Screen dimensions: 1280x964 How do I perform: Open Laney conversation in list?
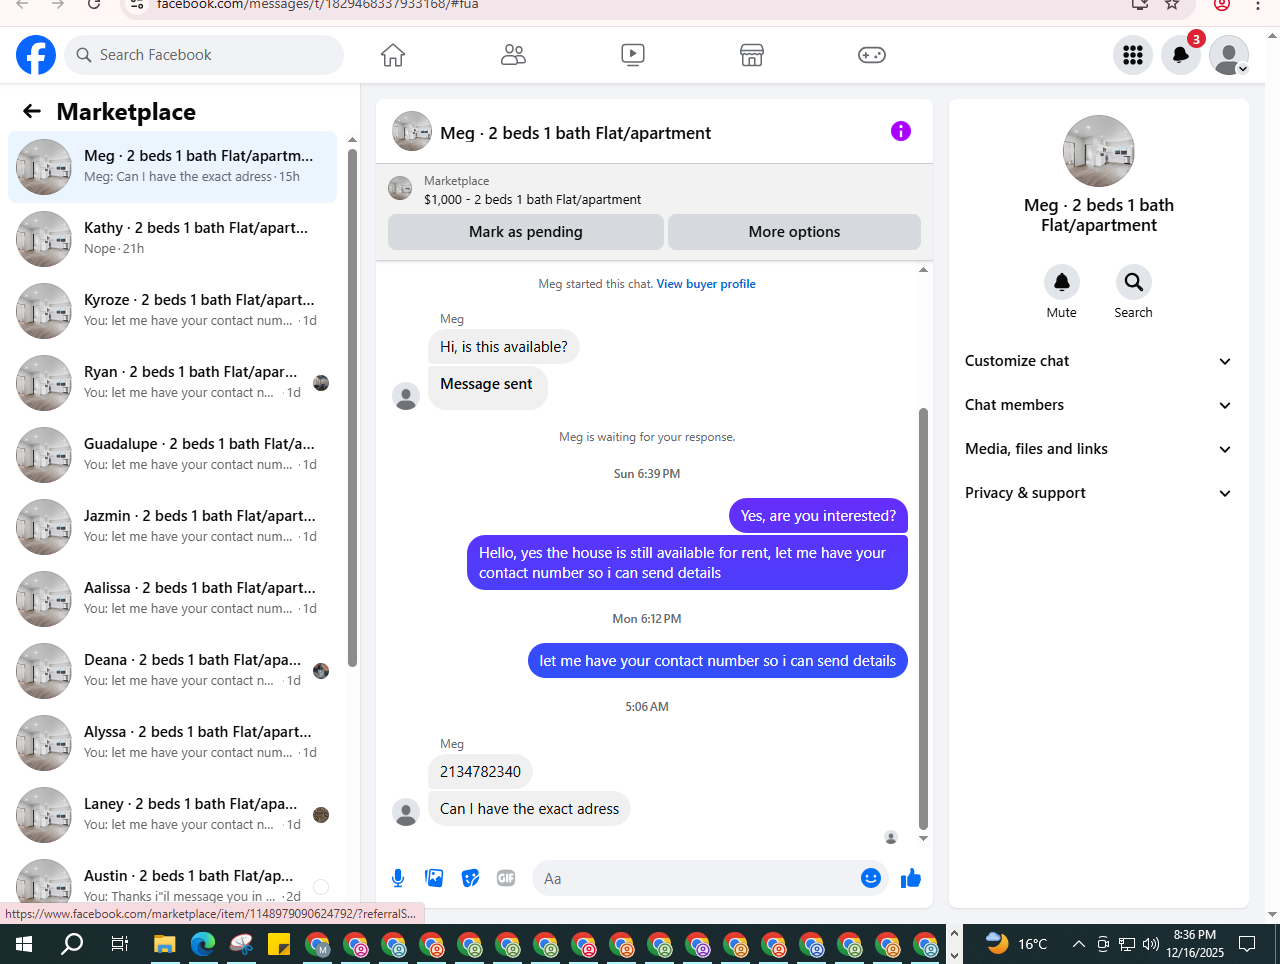tap(172, 815)
